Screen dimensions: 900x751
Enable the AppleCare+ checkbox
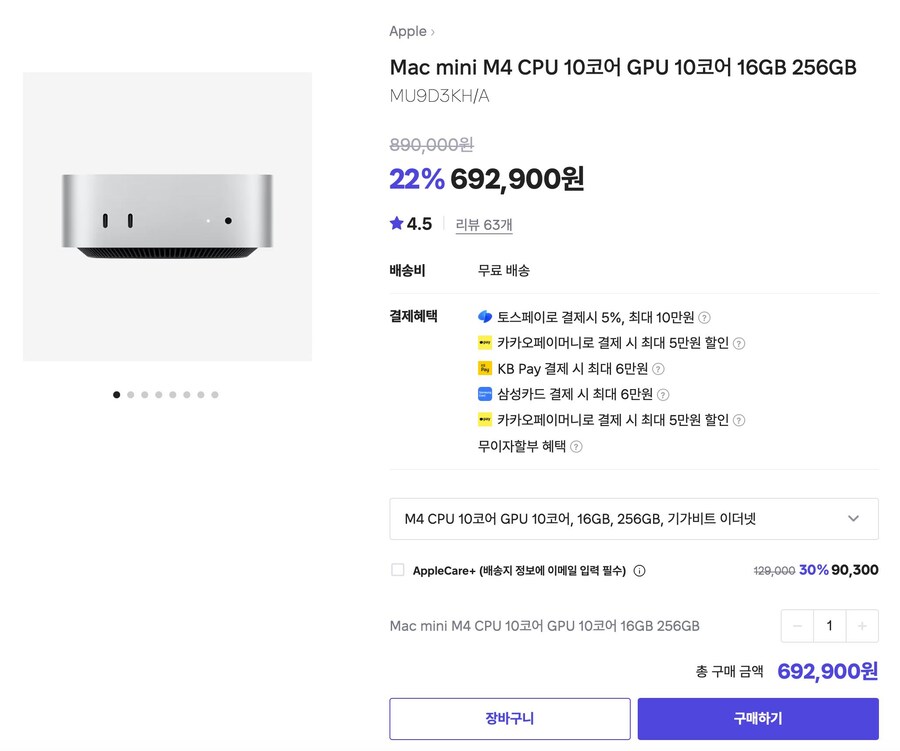395,570
